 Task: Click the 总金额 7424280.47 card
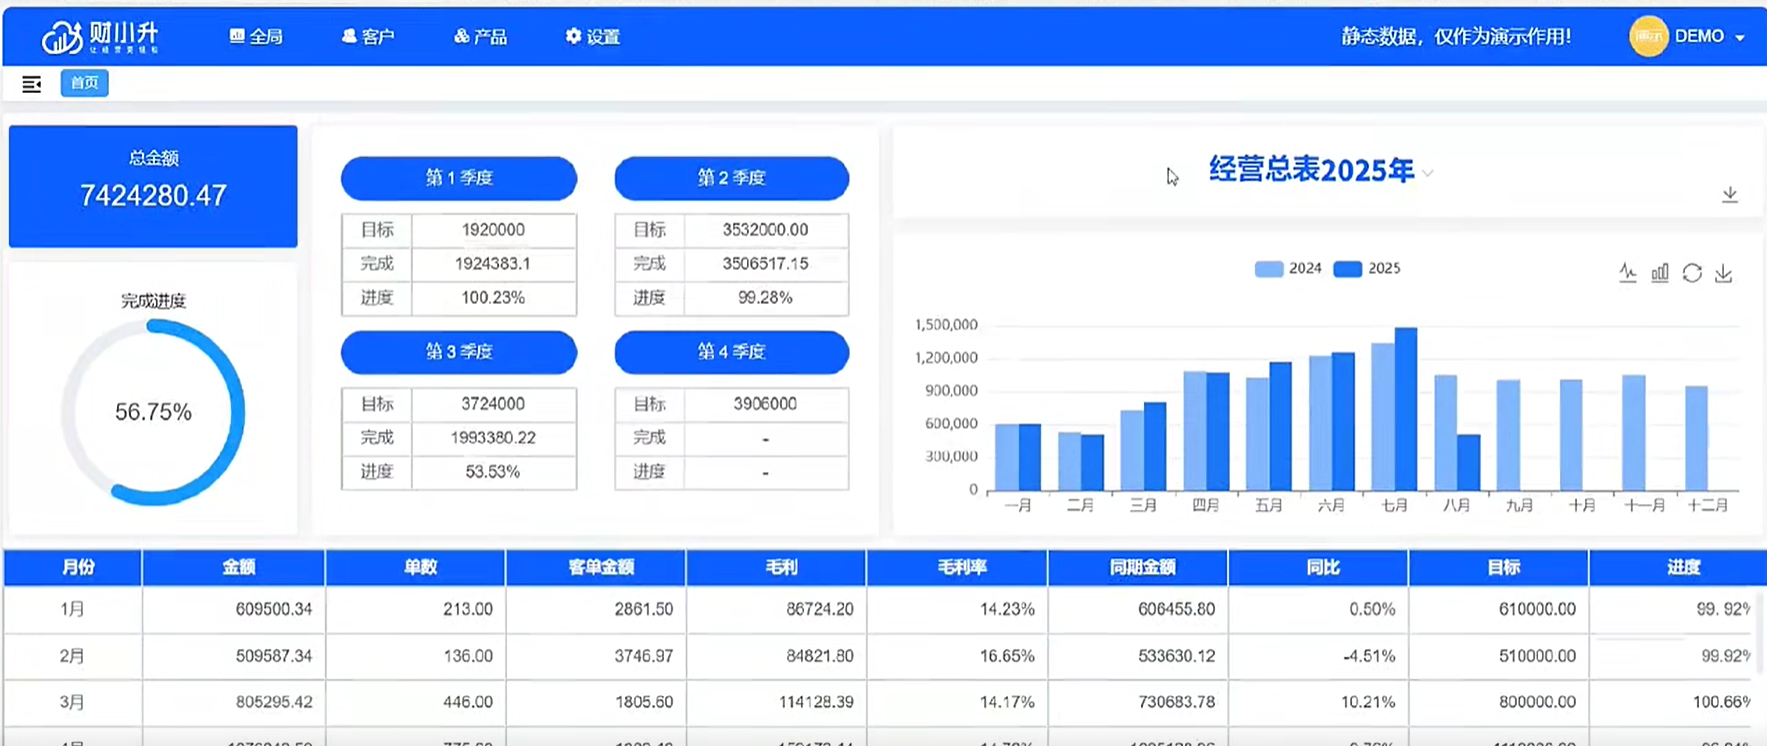(153, 186)
